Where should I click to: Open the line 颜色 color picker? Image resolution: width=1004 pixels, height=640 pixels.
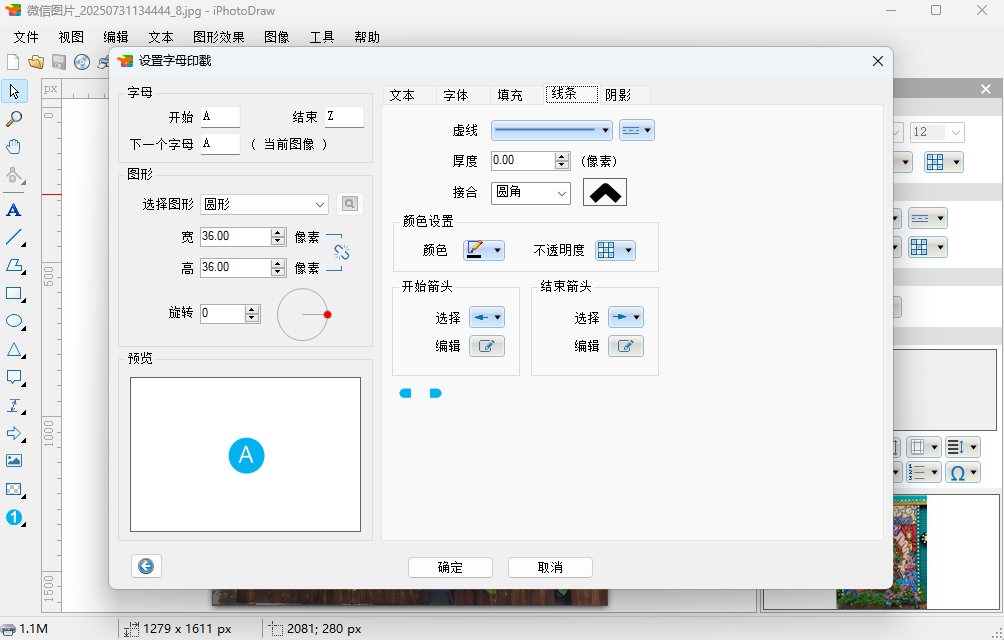484,250
